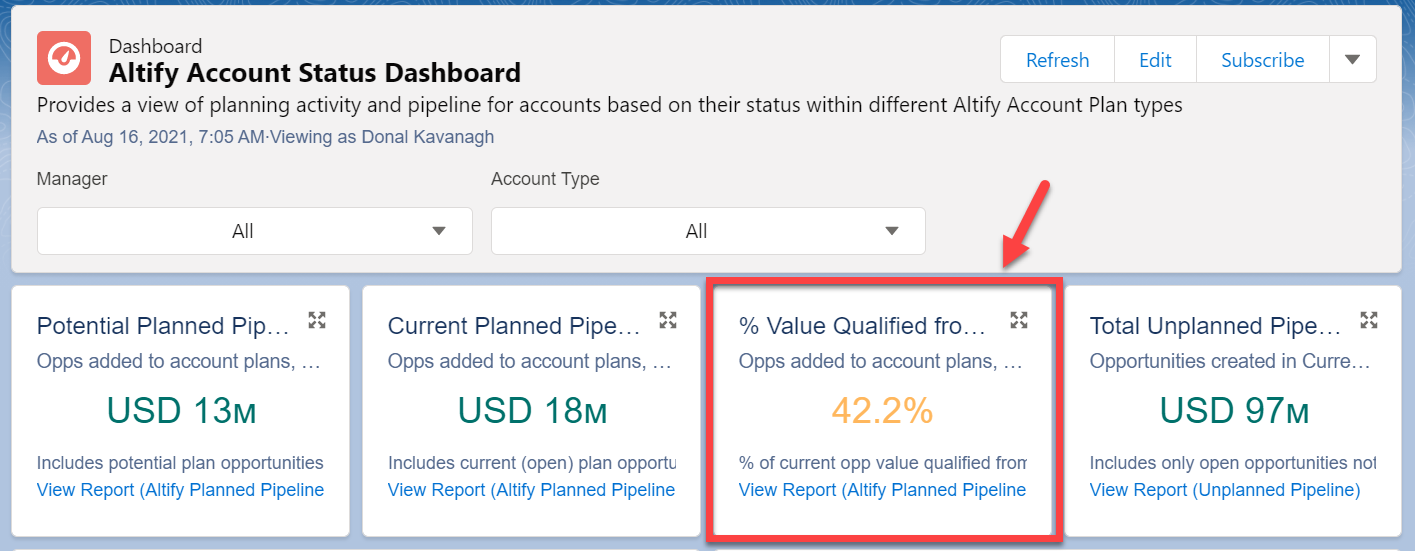Click the Altify Account Status Dashboard title
The height and width of the screenshot is (551, 1415).
tap(315, 73)
